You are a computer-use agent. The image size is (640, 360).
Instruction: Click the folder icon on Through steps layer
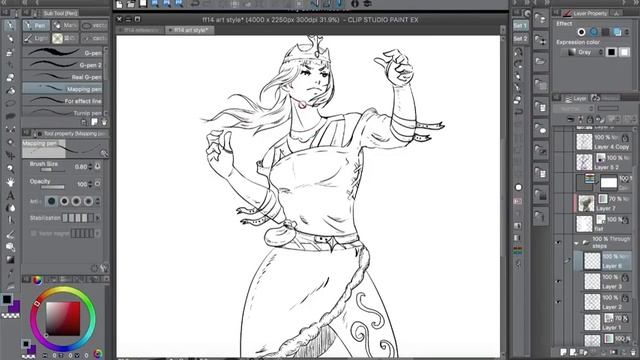[x=586, y=242]
